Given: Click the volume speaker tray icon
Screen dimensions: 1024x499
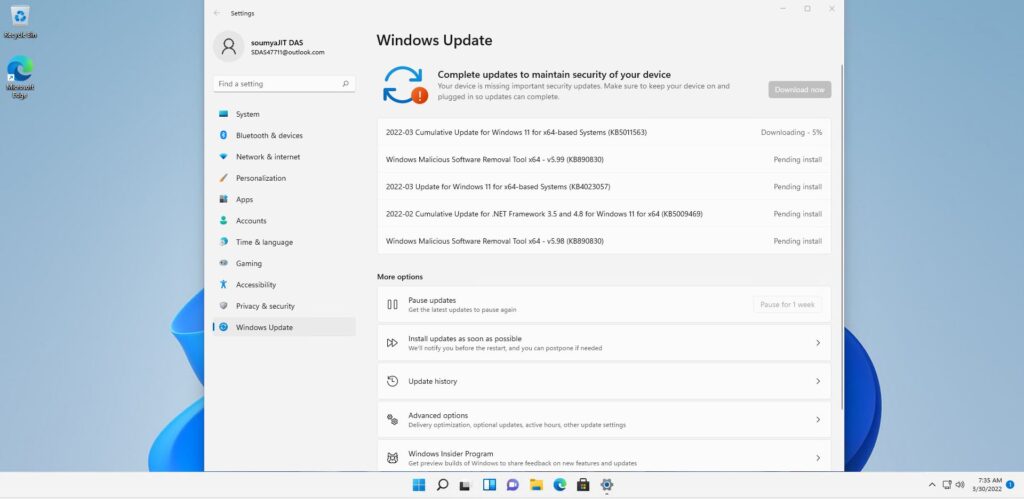Looking at the screenshot, I should point(959,485).
